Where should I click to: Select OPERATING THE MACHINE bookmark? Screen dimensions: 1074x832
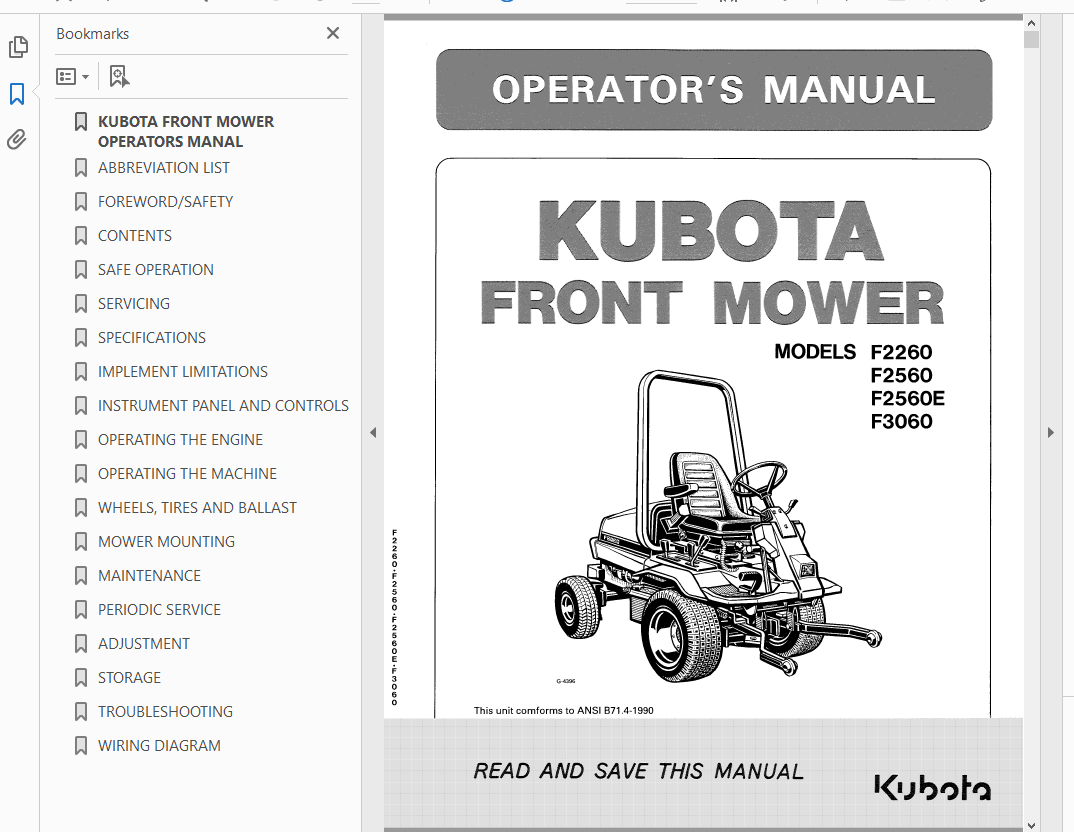[x=188, y=474]
